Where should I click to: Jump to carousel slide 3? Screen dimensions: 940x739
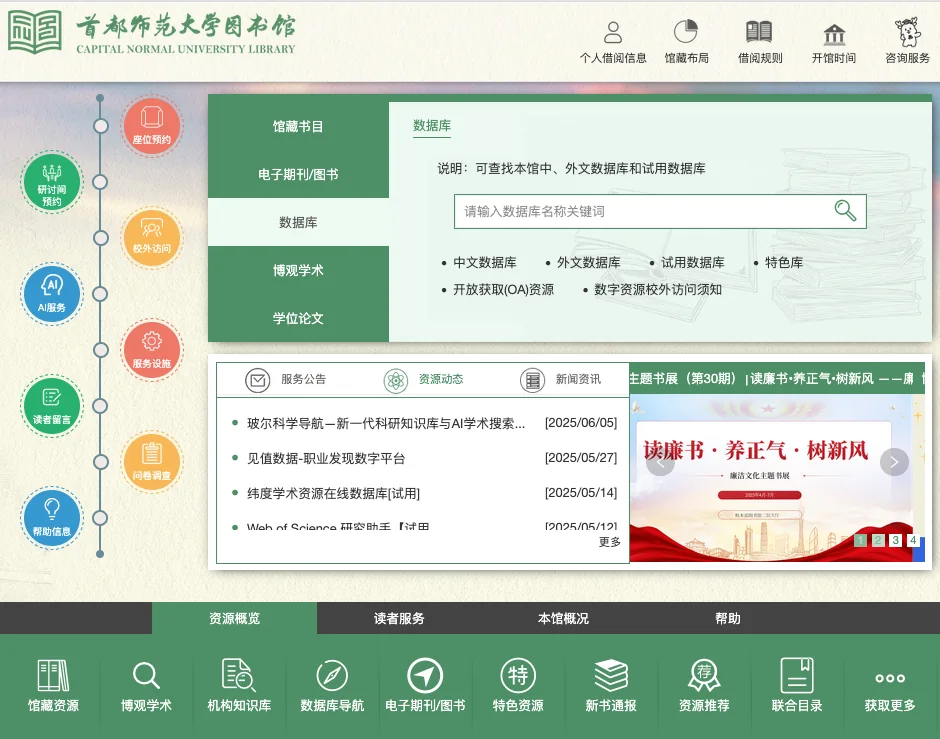click(895, 540)
